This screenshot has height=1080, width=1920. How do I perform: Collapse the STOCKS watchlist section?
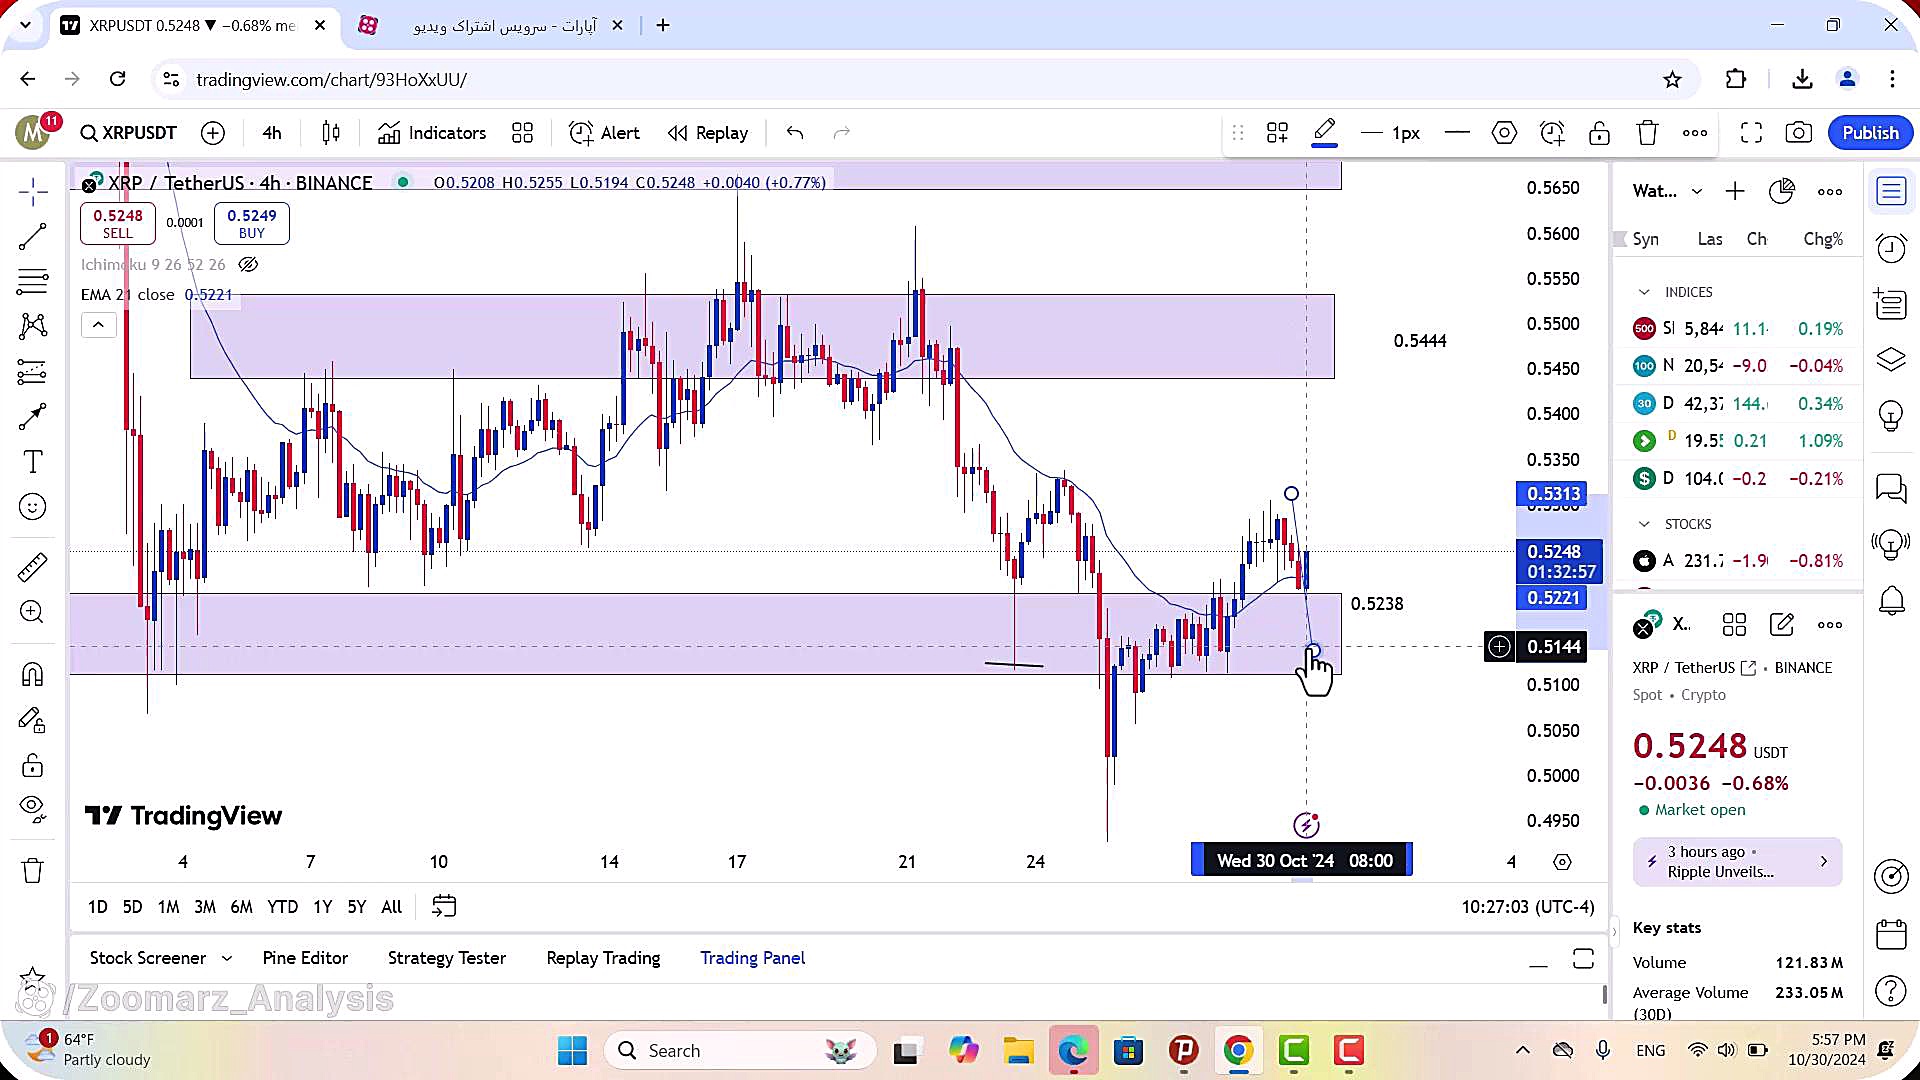coord(1644,524)
